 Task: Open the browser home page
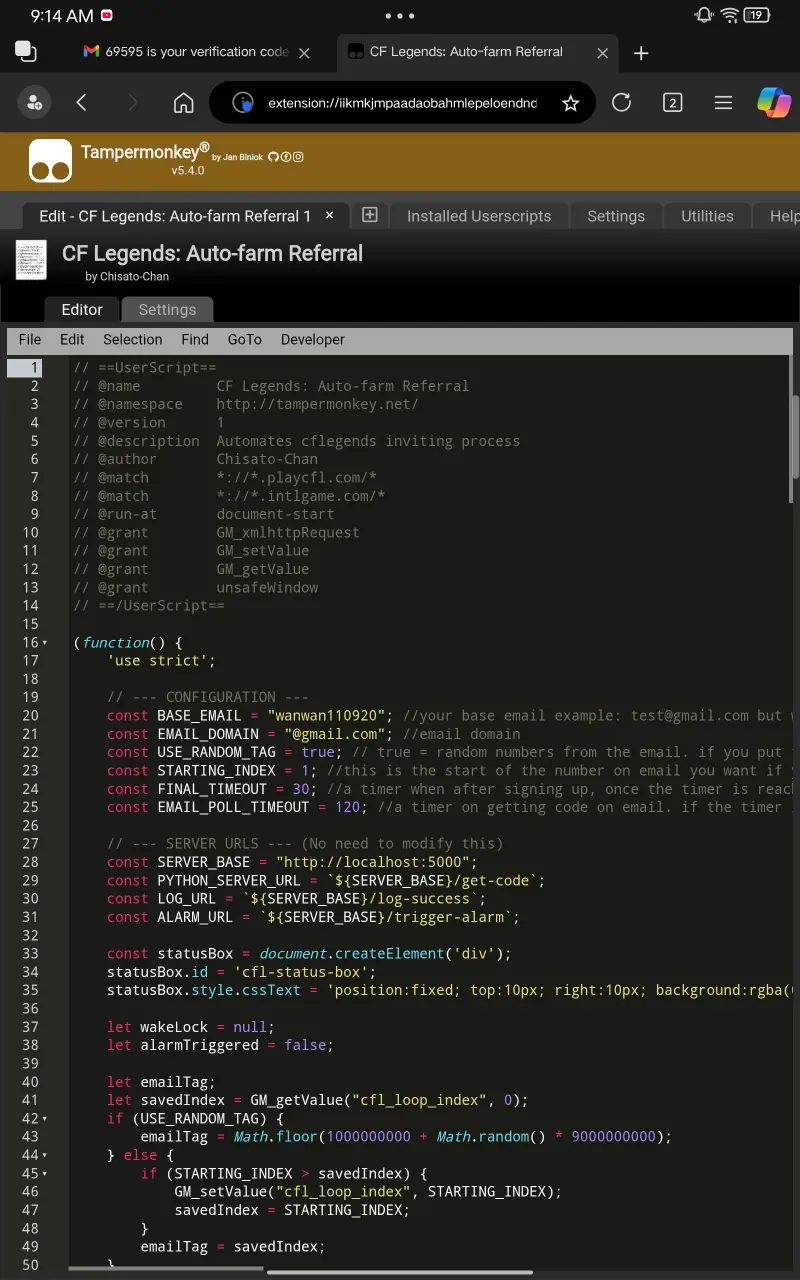click(183, 102)
